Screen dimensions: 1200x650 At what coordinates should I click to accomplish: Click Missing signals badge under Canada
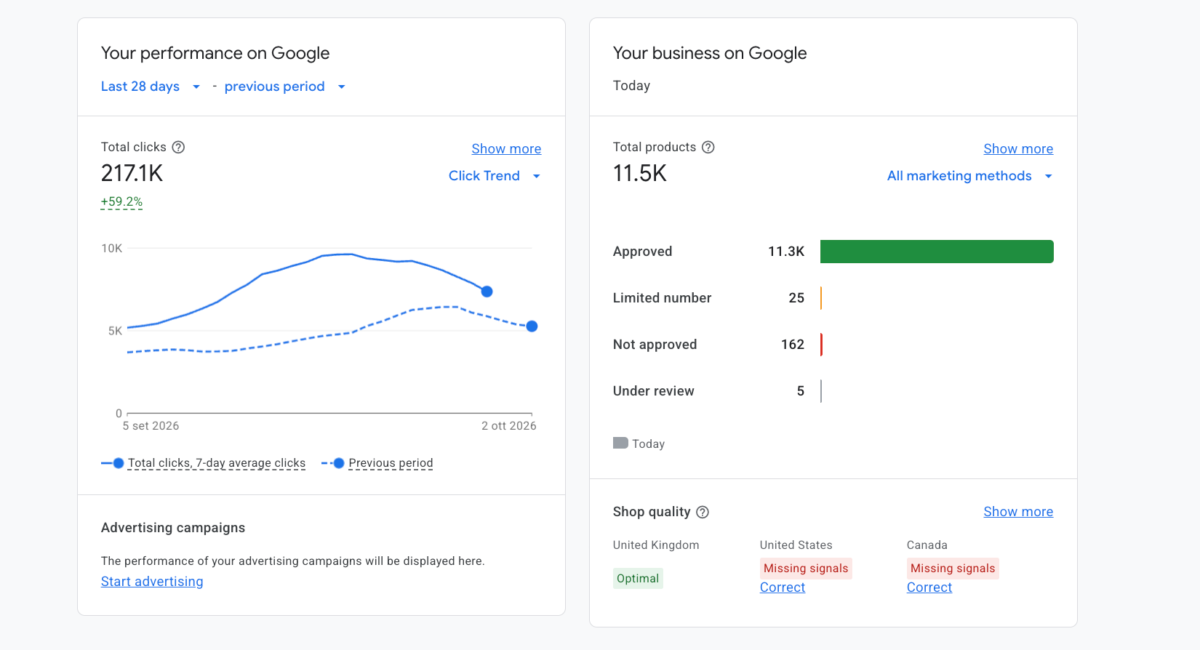point(953,568)
